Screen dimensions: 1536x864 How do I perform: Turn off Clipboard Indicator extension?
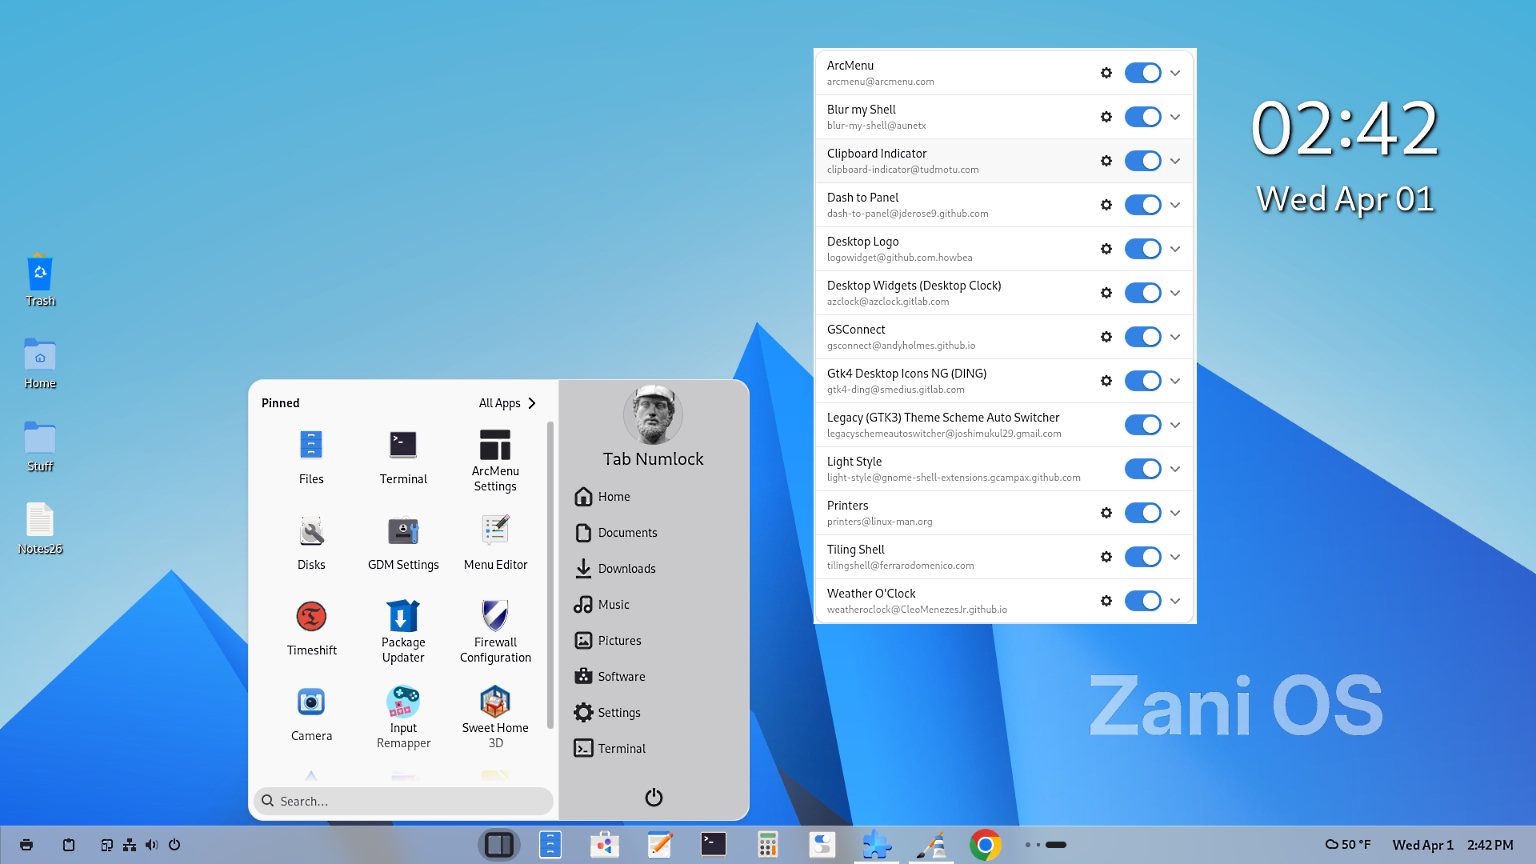[1143, 161]
